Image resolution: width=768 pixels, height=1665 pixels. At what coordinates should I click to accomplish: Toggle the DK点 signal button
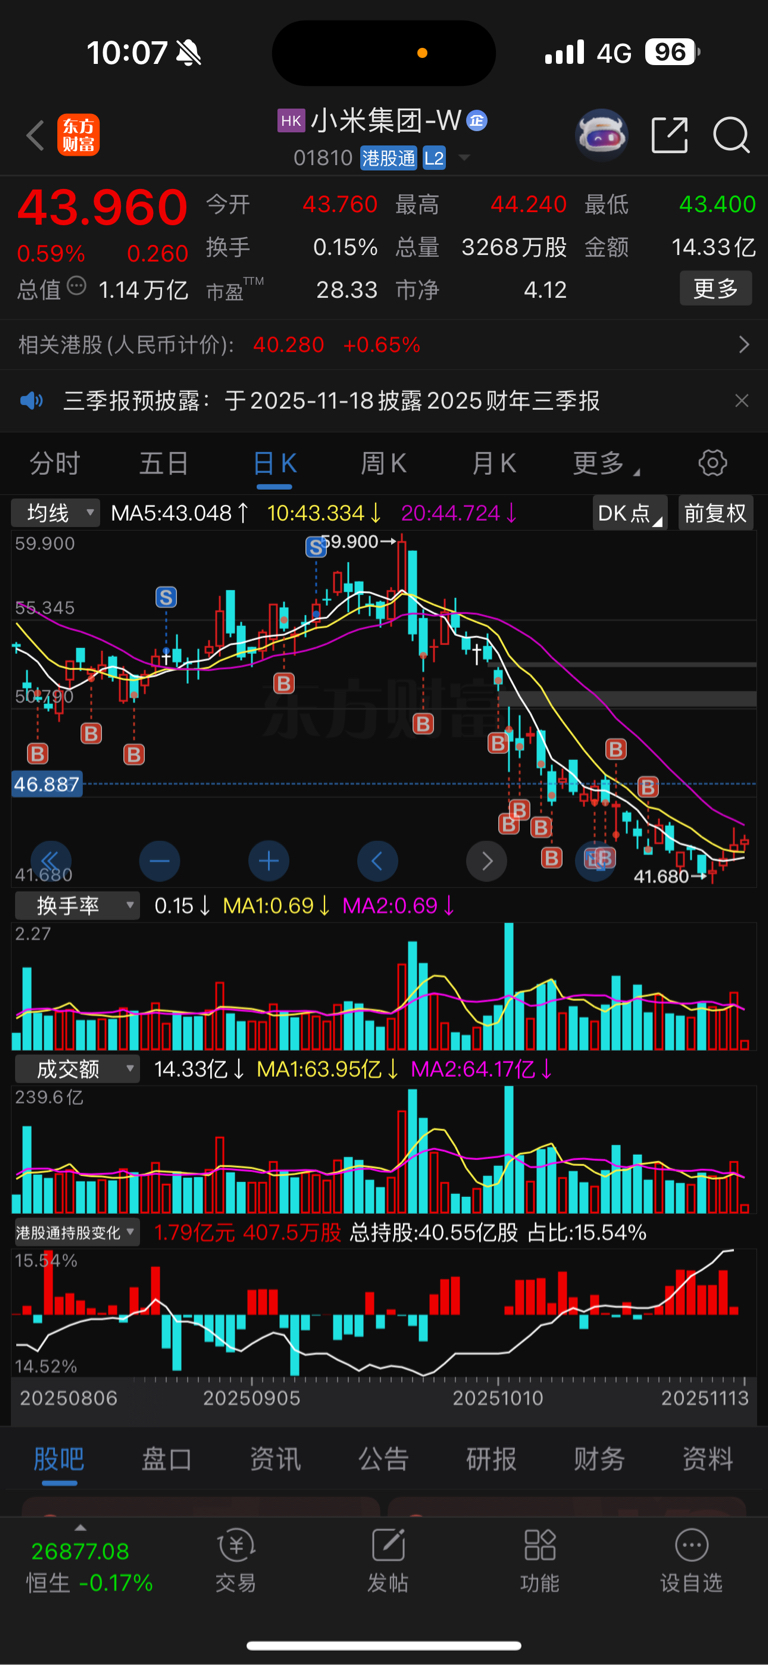click(630, 513)
